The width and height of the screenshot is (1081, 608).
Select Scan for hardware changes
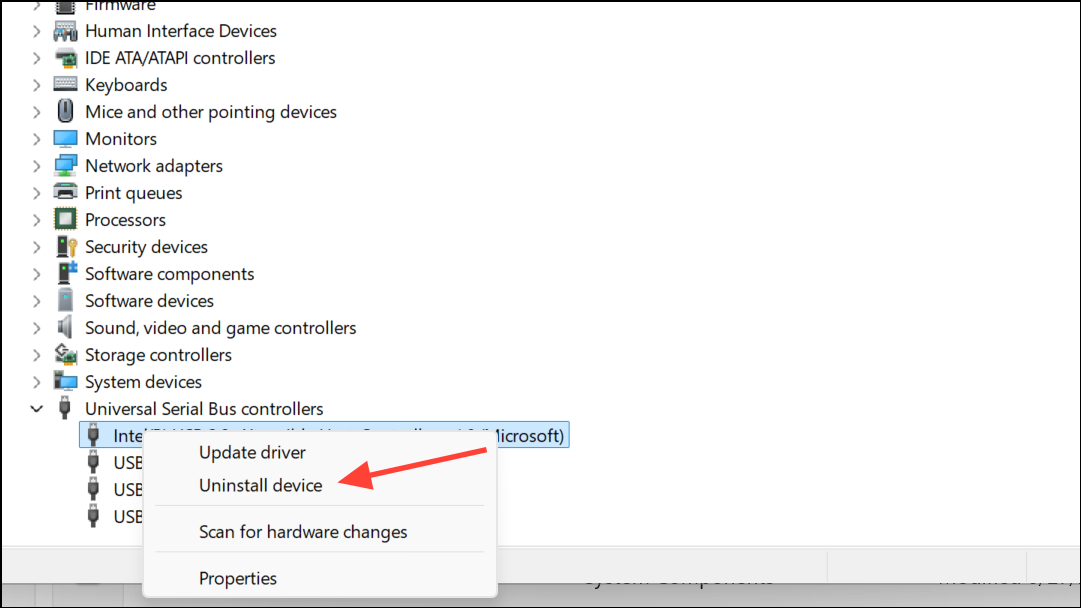[x=301, y=531]
